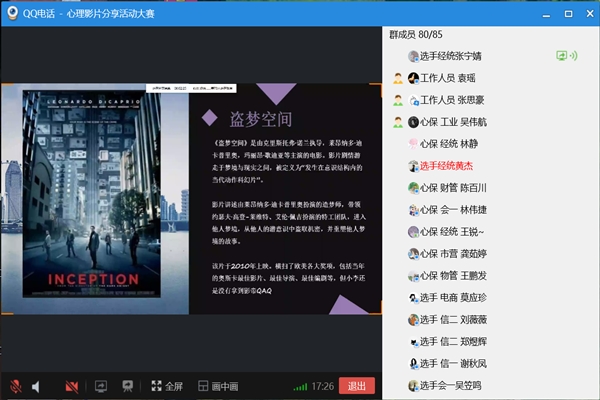Click the admin badge next to 张思豪
The height and width of the screenshot is (400, 600).
[x=398, y=100]
